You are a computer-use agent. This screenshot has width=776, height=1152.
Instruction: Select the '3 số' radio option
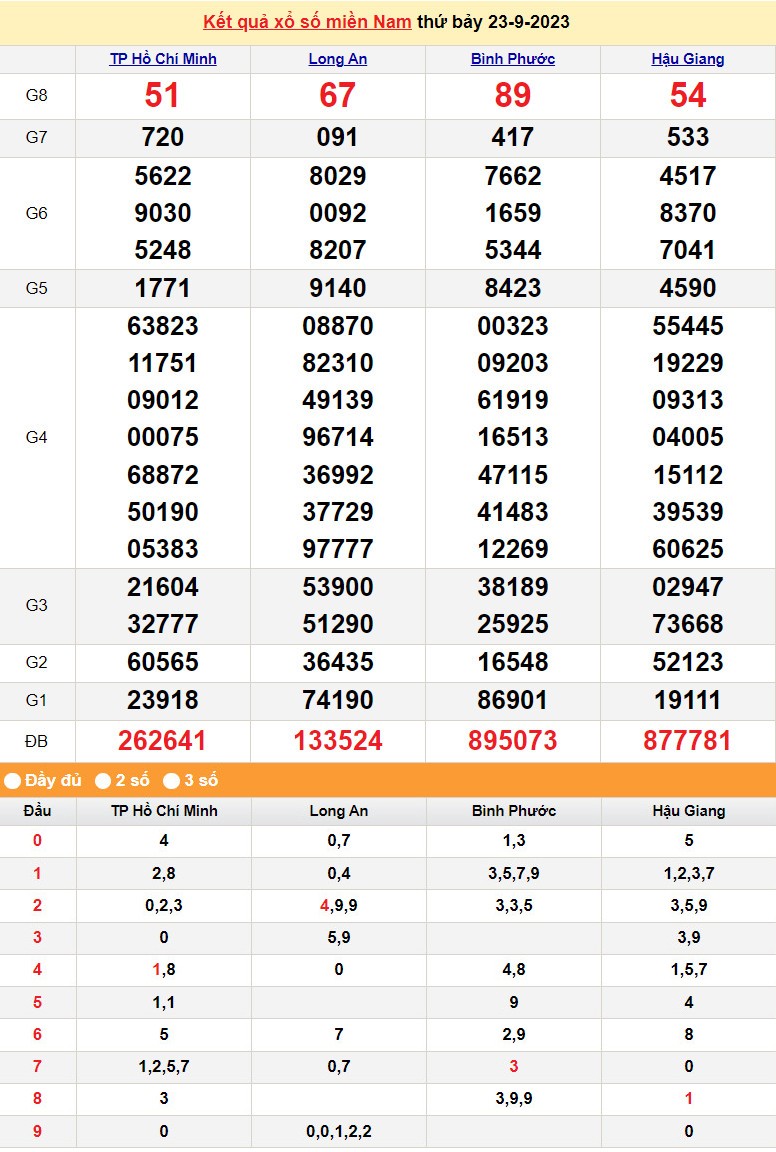click(x=172, y=780)
